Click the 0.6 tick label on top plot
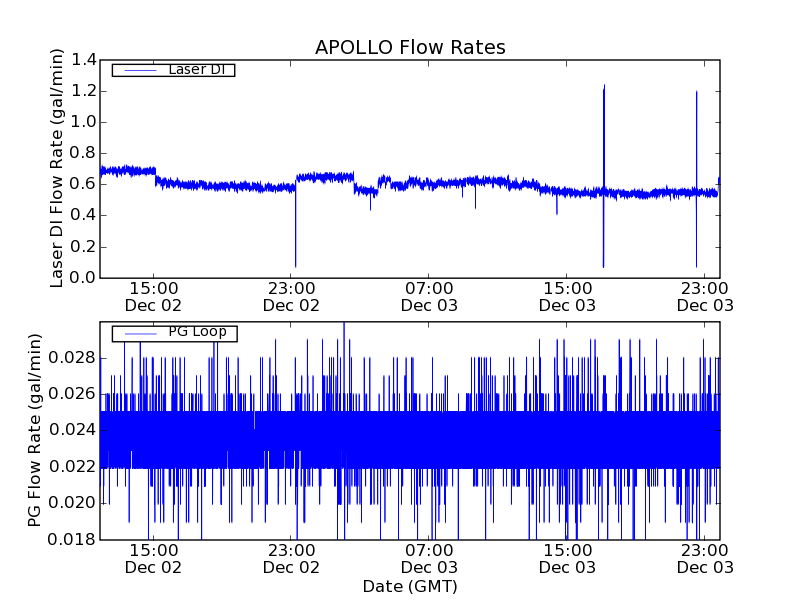The height and width of the screenshot is (600, 800). 84,185
